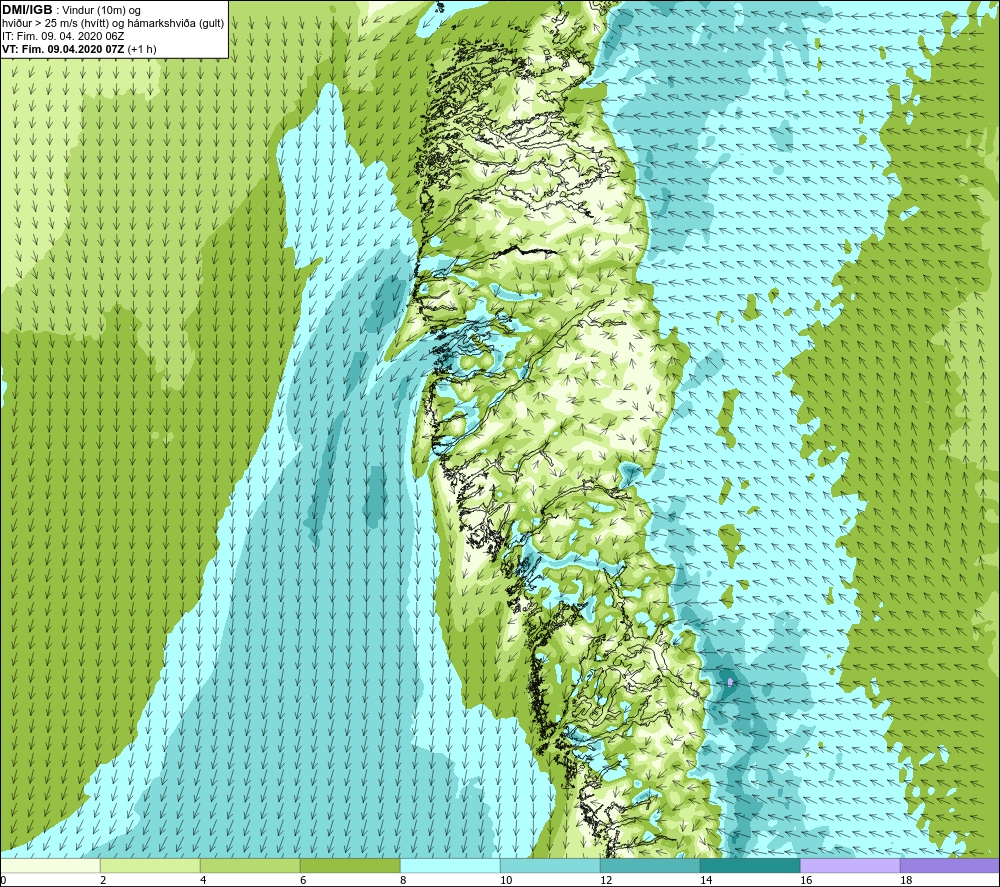This screenshot has width=1000, height=887.
Task: Click the 'IT: Fim. 09. 04. 2020 06Z' line
Action: [63, 36]
